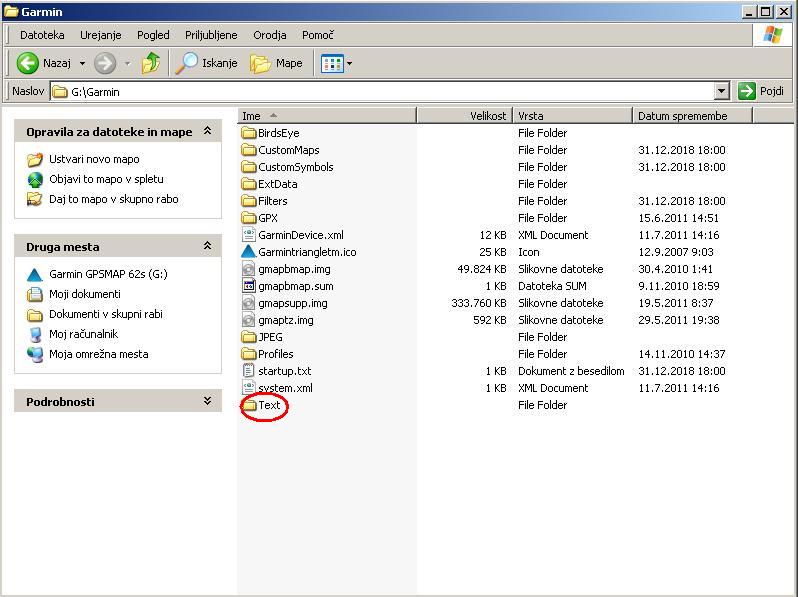Open the view mode icon
The image size is (798, 597).
tap(332, 64)
